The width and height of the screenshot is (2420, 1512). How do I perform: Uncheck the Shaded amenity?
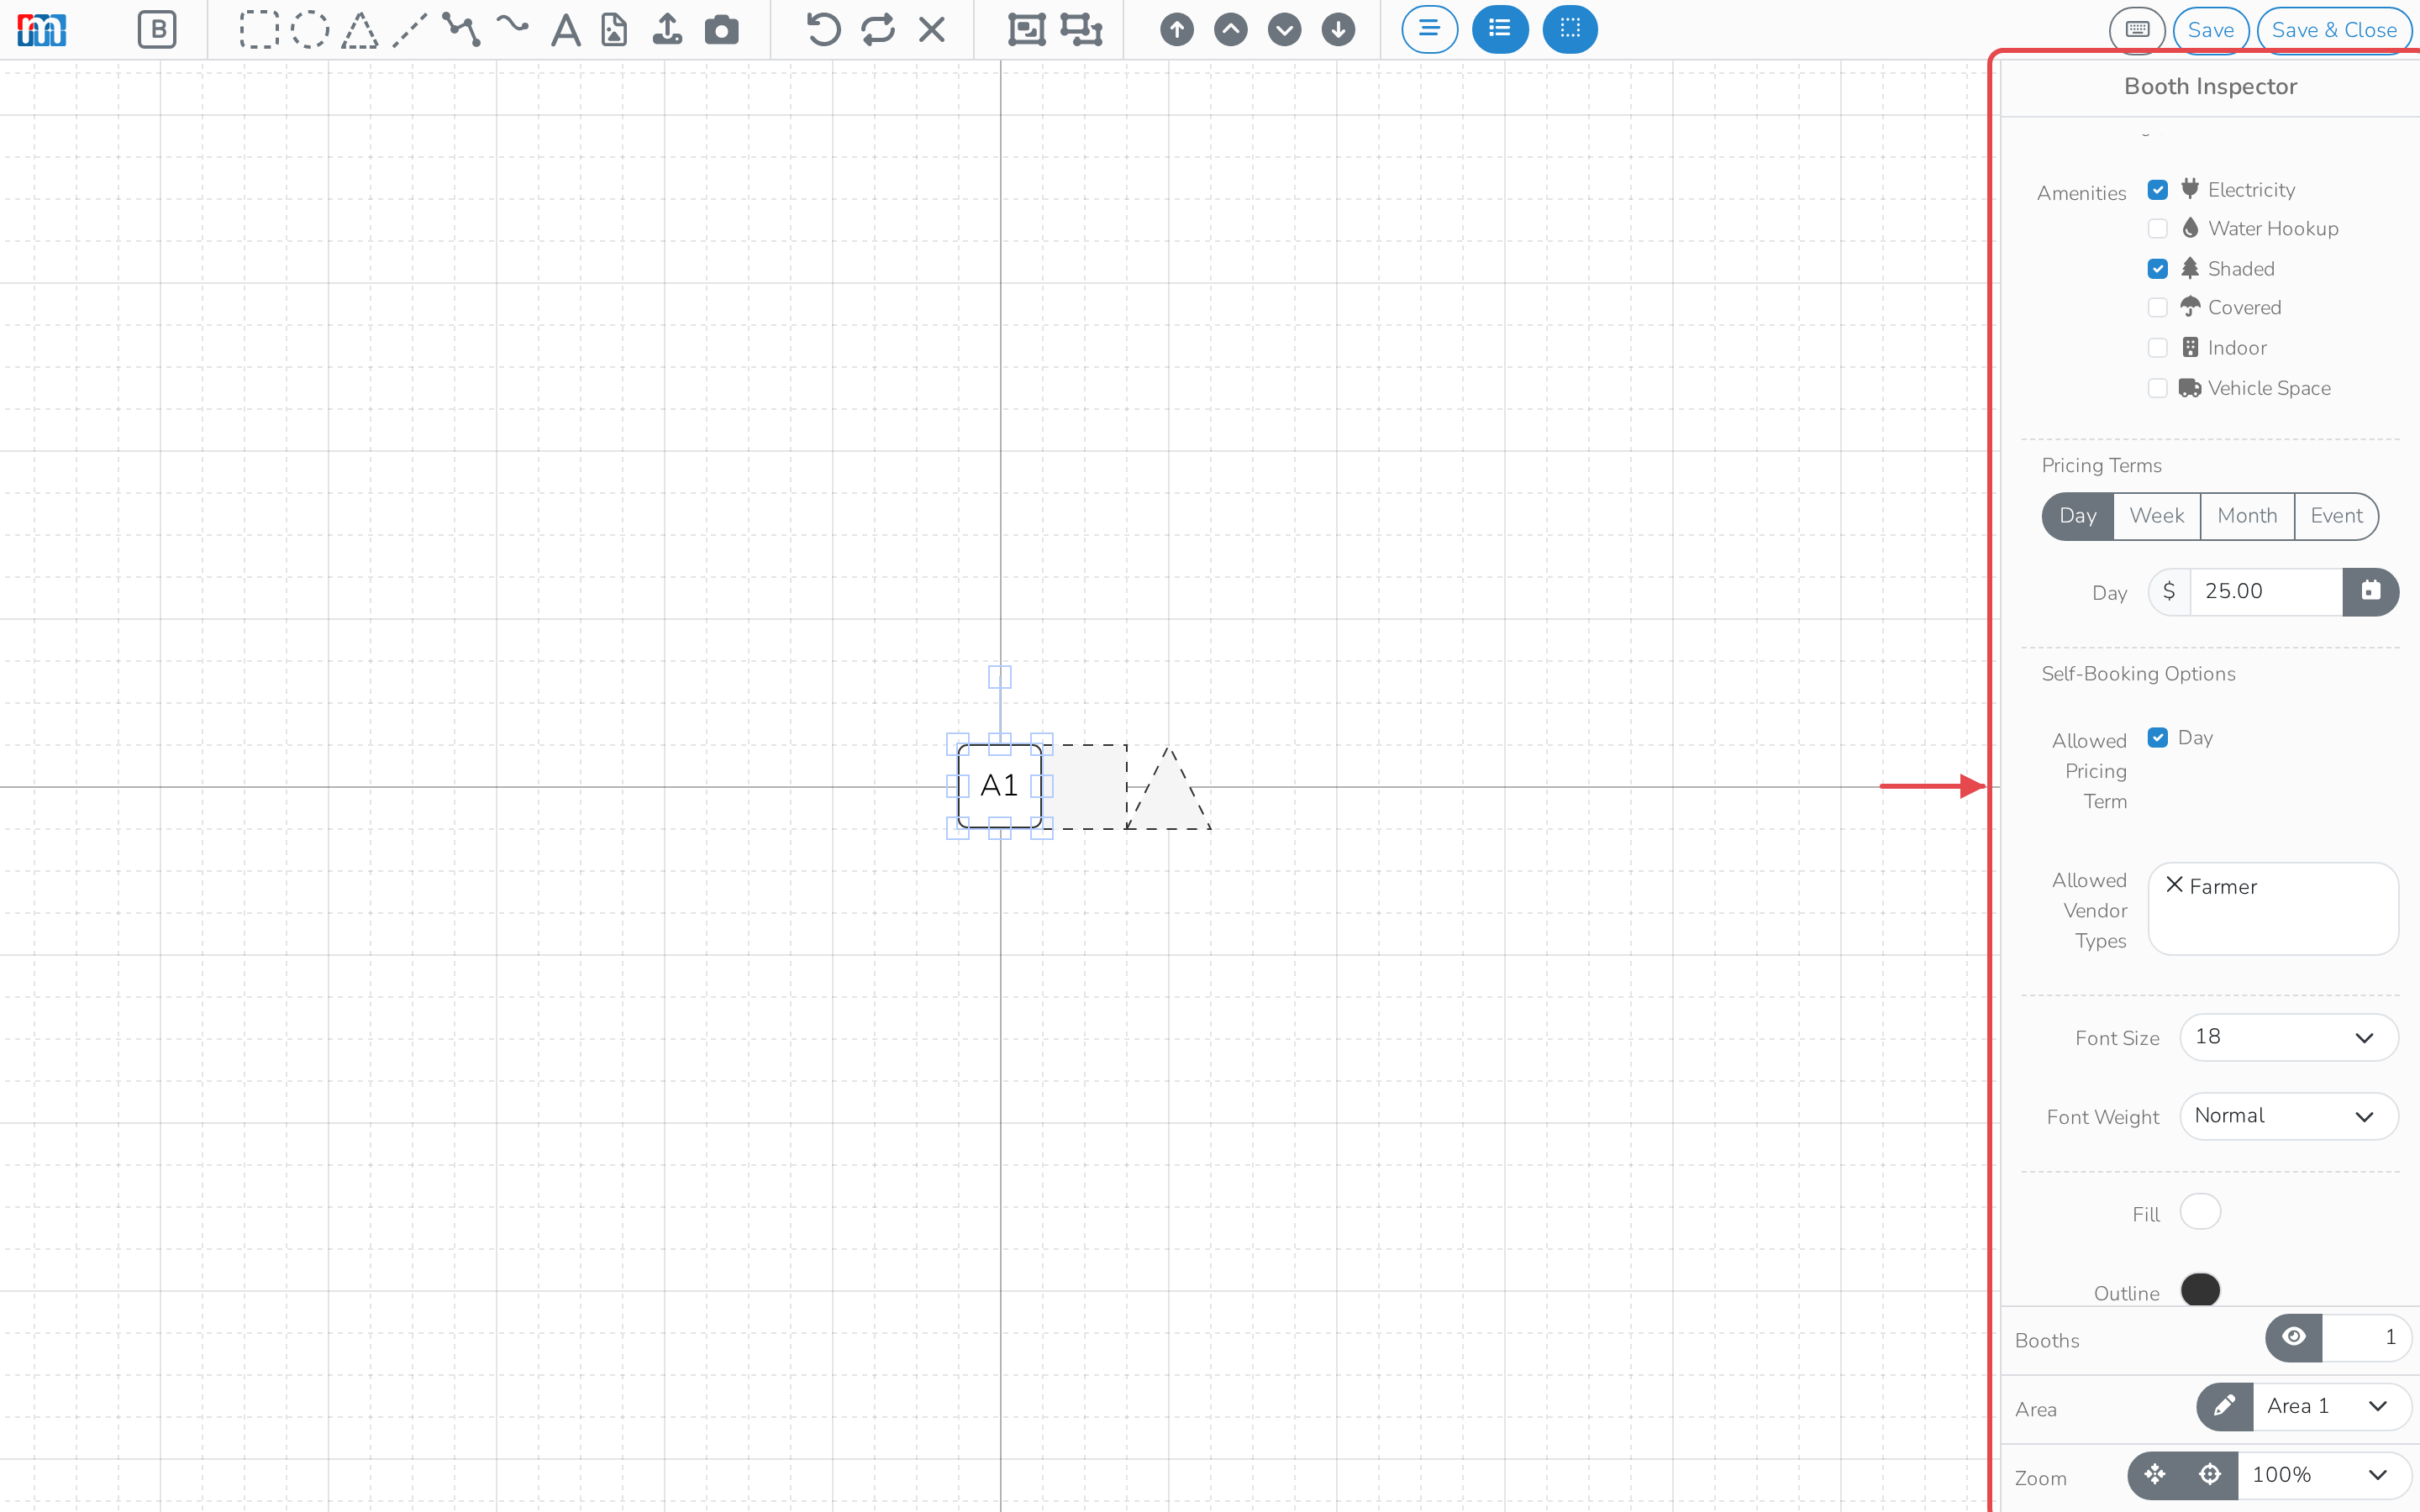coord(2158,269)
